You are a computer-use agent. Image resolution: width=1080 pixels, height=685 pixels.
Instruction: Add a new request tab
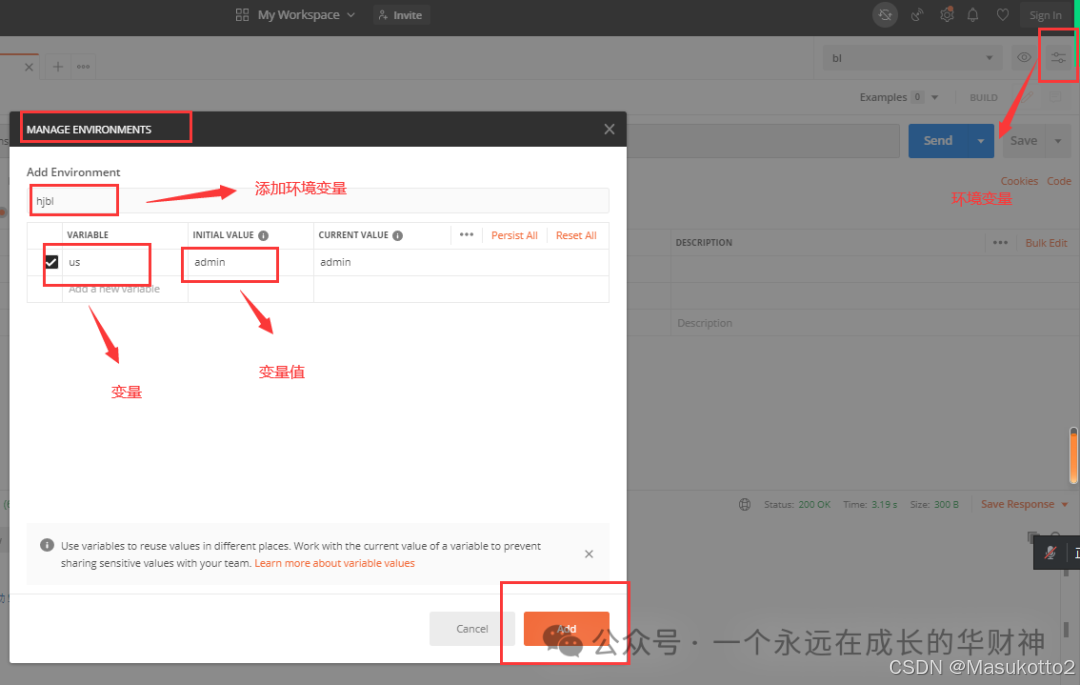coord(58,66)
